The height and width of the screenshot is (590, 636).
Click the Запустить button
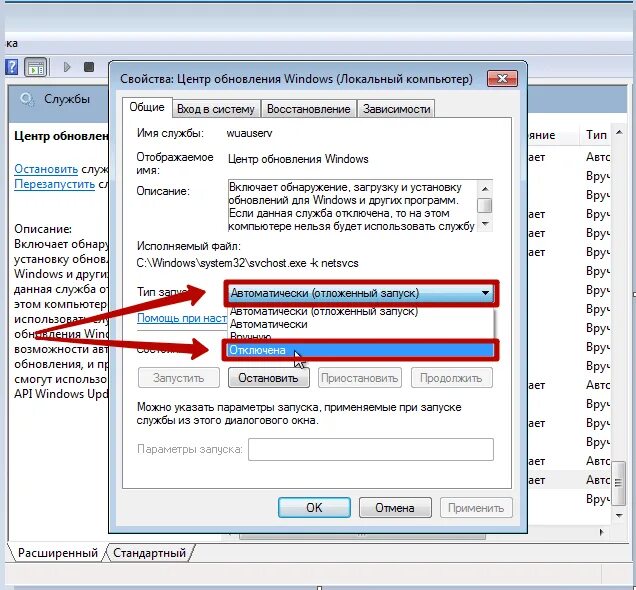coord(178,378)
